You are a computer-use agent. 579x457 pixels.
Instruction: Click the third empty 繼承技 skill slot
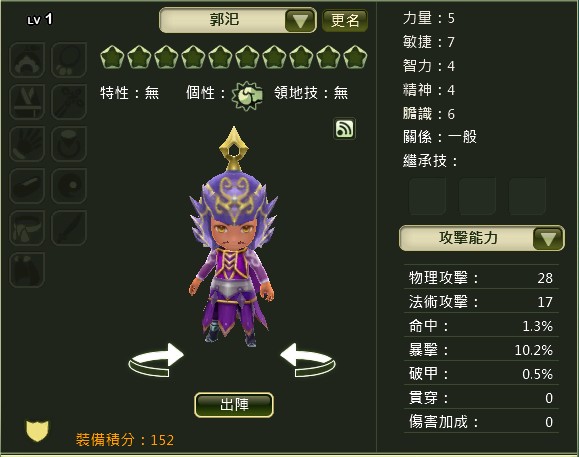coord(527,196)
